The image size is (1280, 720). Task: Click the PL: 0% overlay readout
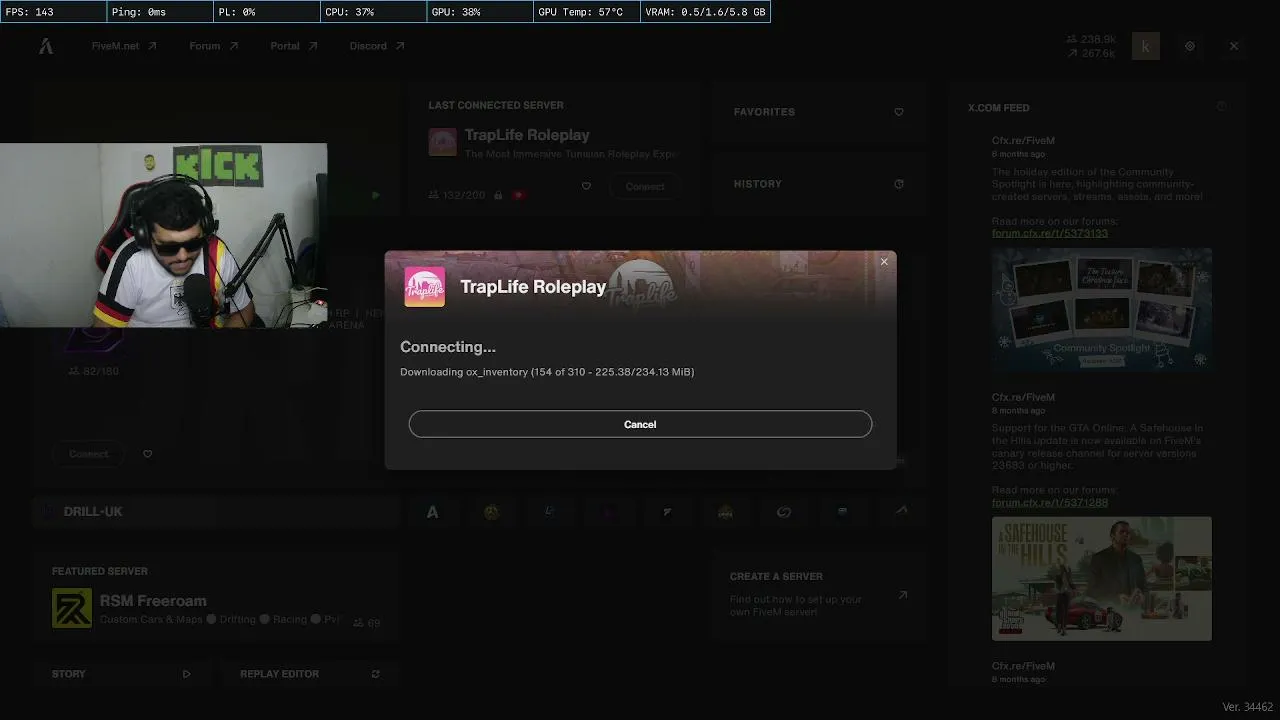coord(266,12)
